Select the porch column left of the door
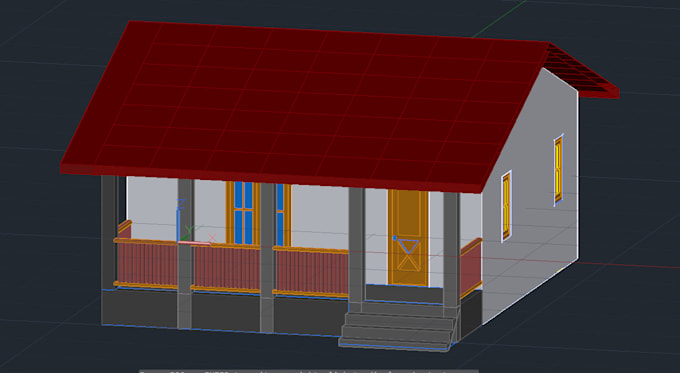 click(356, 249)
